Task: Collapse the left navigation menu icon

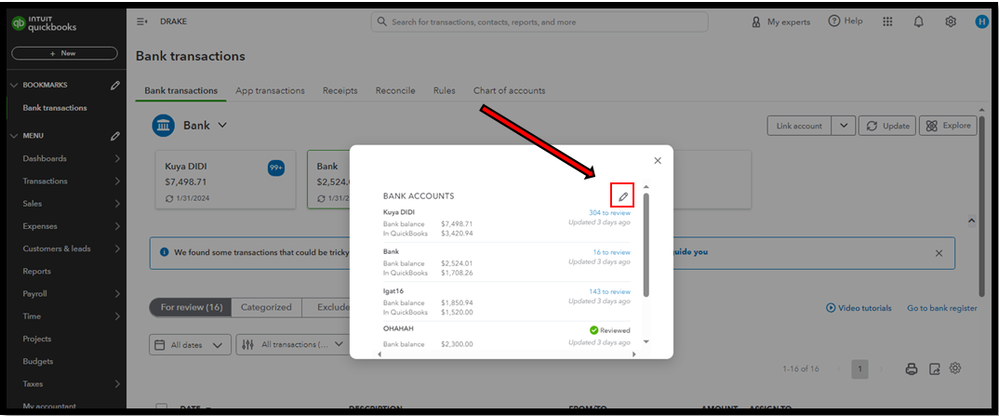Action: coord(141,22)
